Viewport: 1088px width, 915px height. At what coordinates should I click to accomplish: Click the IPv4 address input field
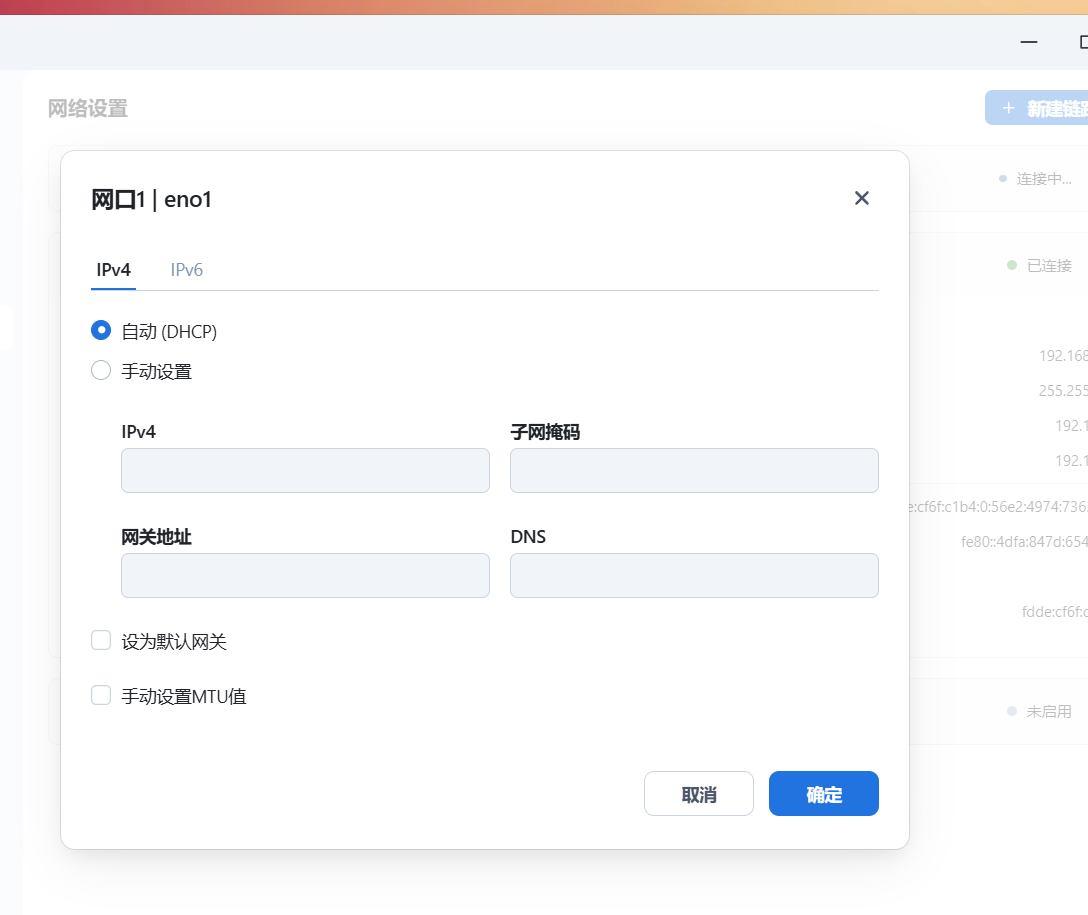point(305,470)
